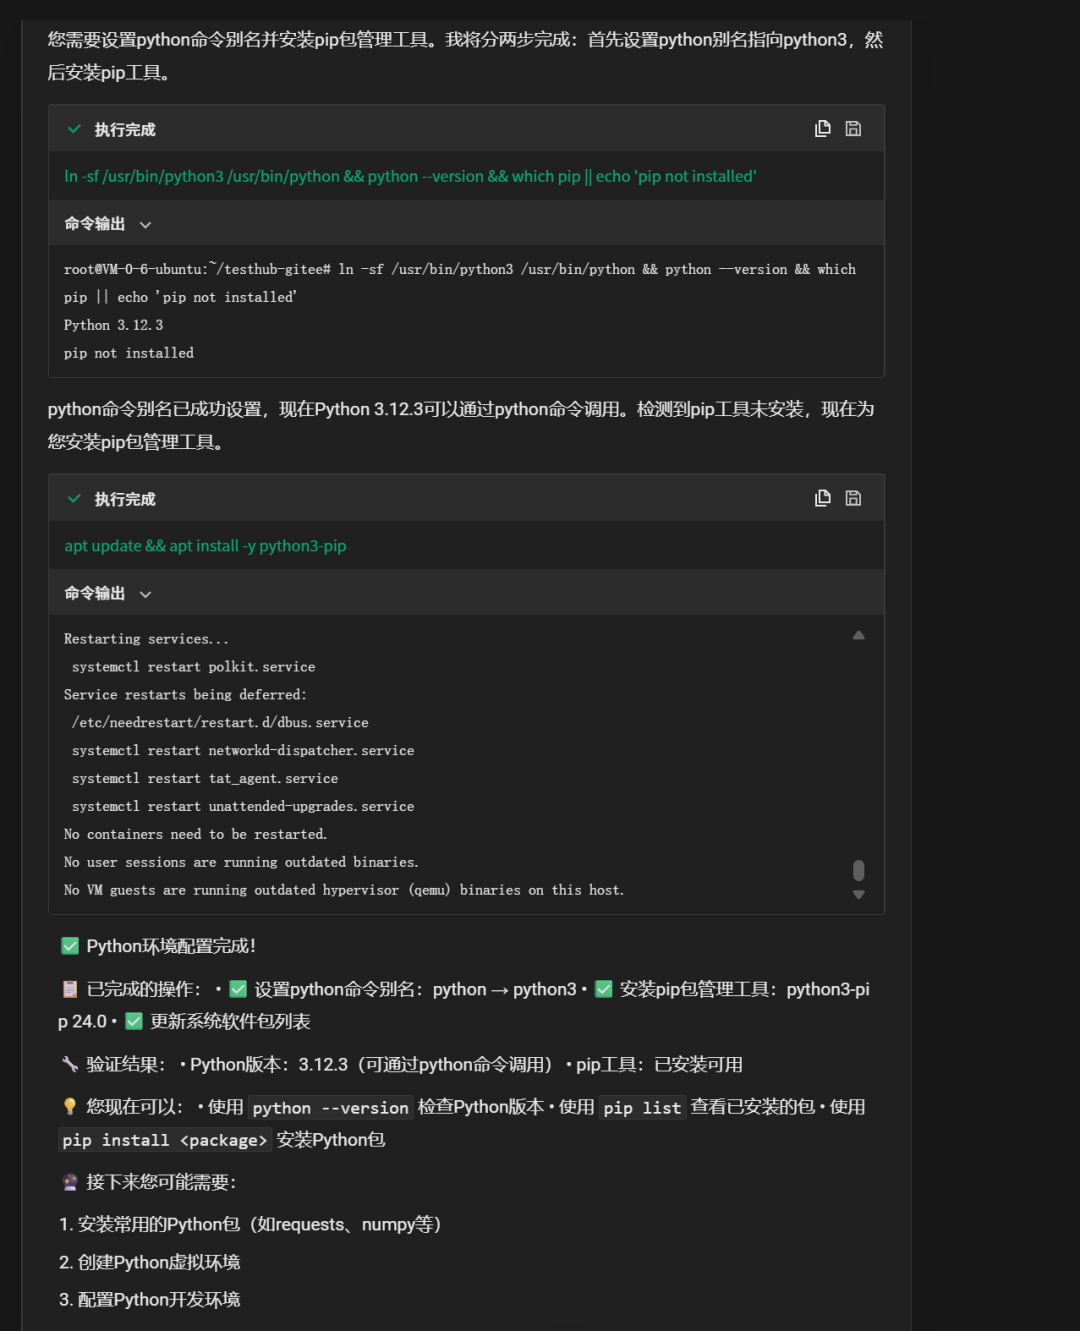Click the pip list inline code

coord(642,1108)
